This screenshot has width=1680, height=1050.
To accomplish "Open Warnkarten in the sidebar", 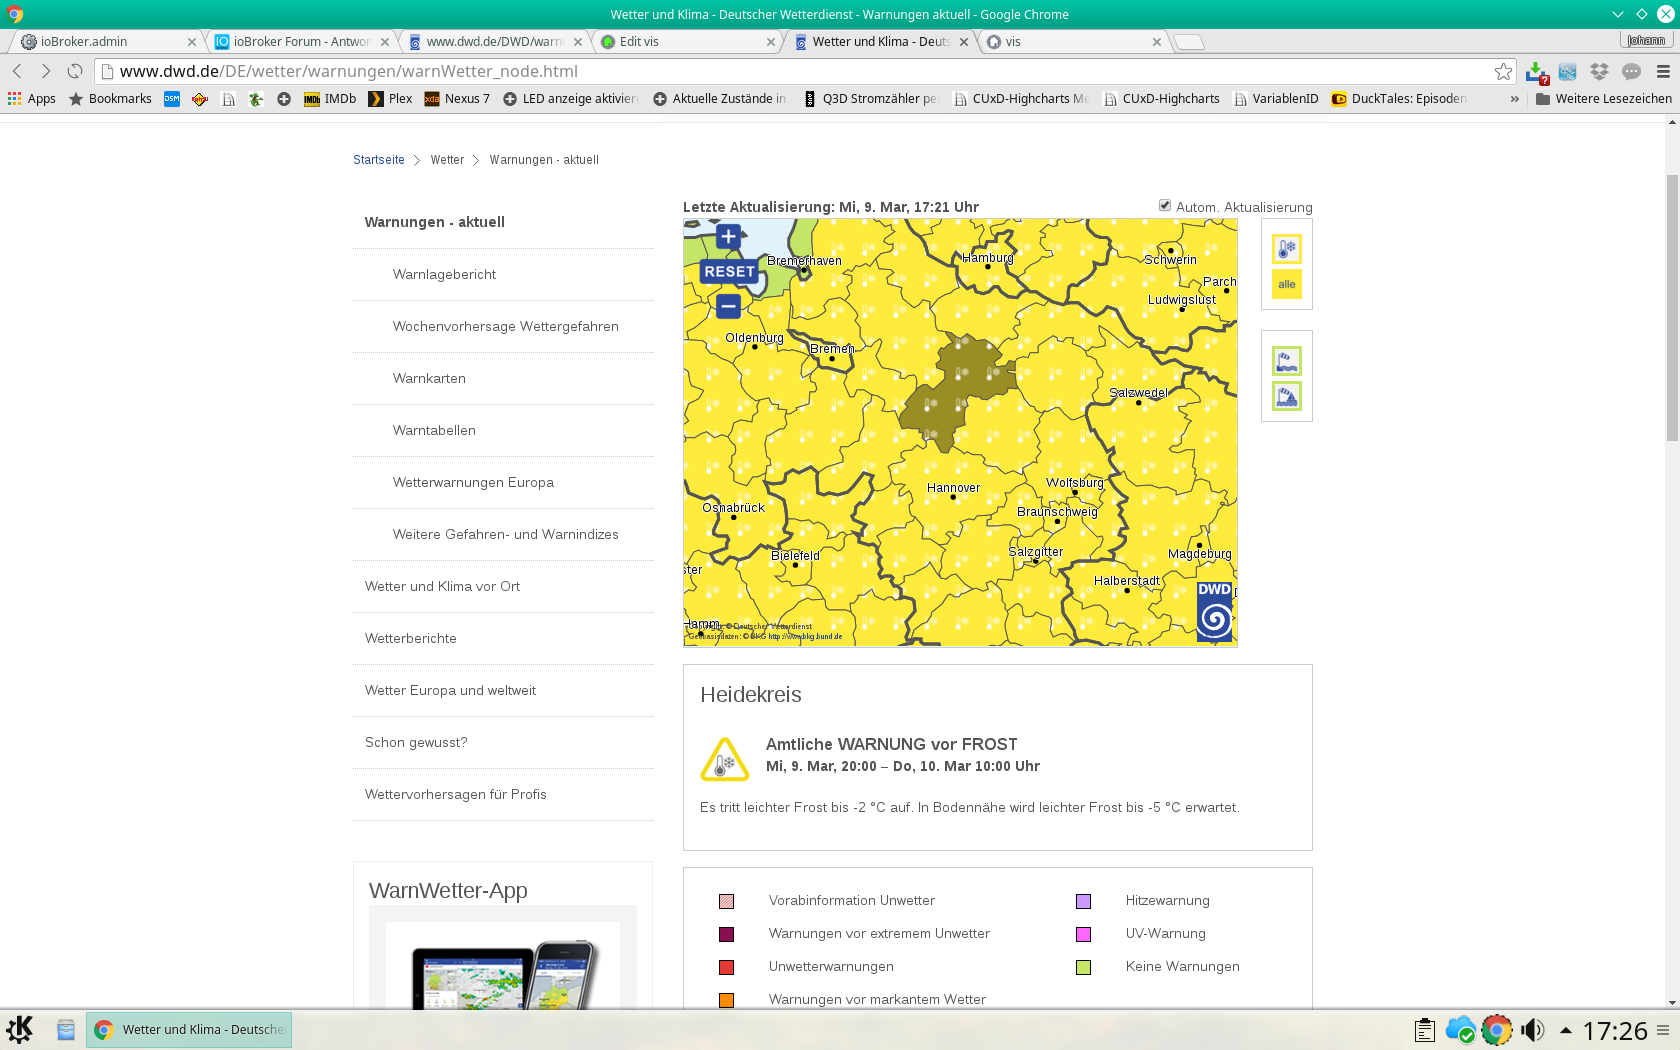I will click(x=430, y=378).
